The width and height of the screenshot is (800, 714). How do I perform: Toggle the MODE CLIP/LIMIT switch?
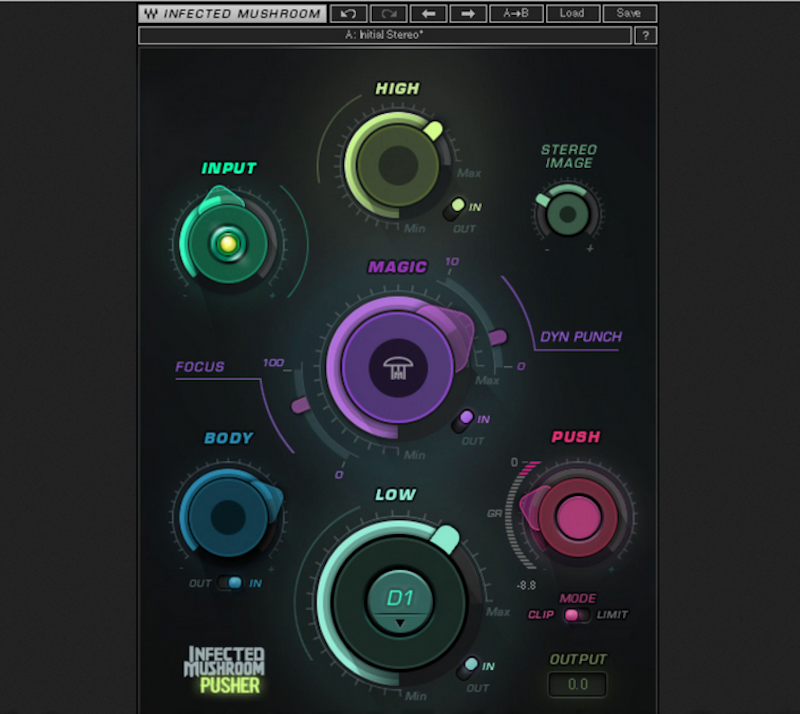576,615
